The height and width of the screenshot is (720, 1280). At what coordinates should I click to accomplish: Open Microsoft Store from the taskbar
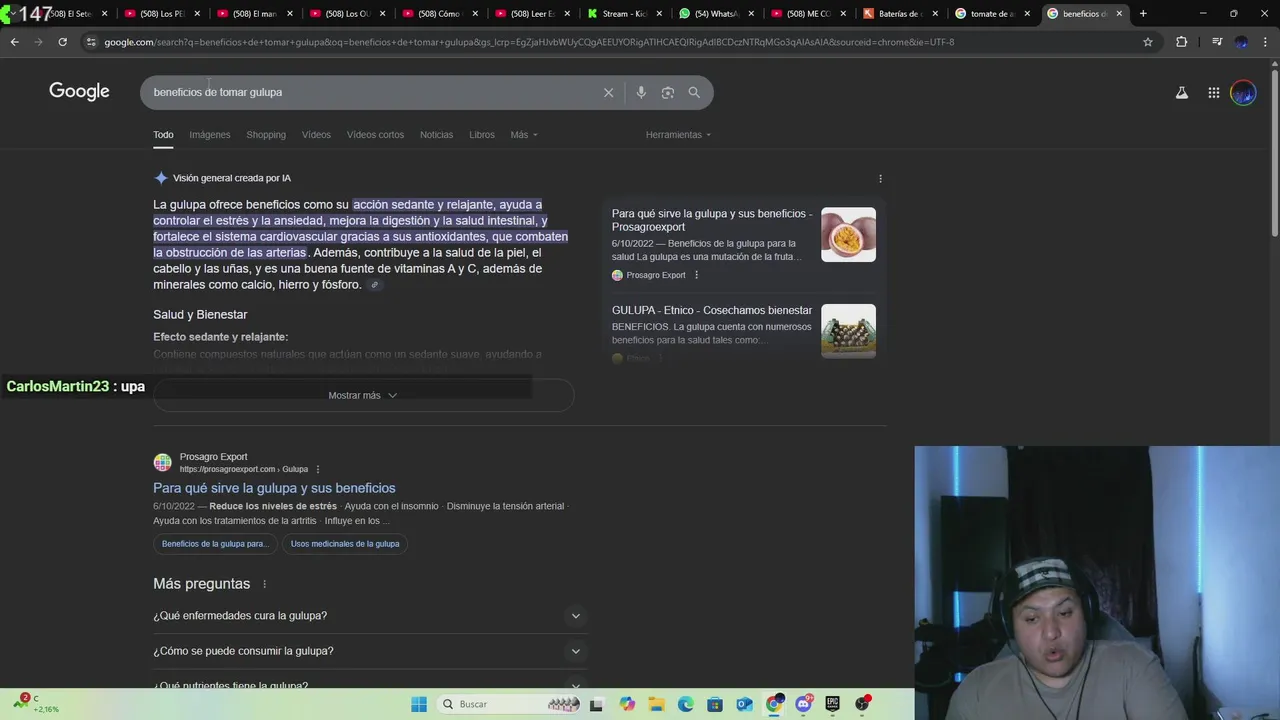coord(715,704)
